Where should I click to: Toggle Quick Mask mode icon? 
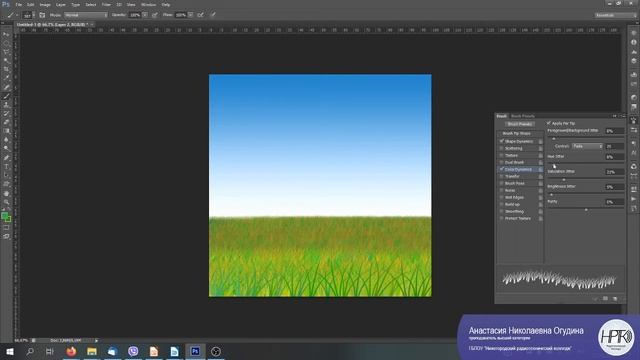[x=6, y=227]
